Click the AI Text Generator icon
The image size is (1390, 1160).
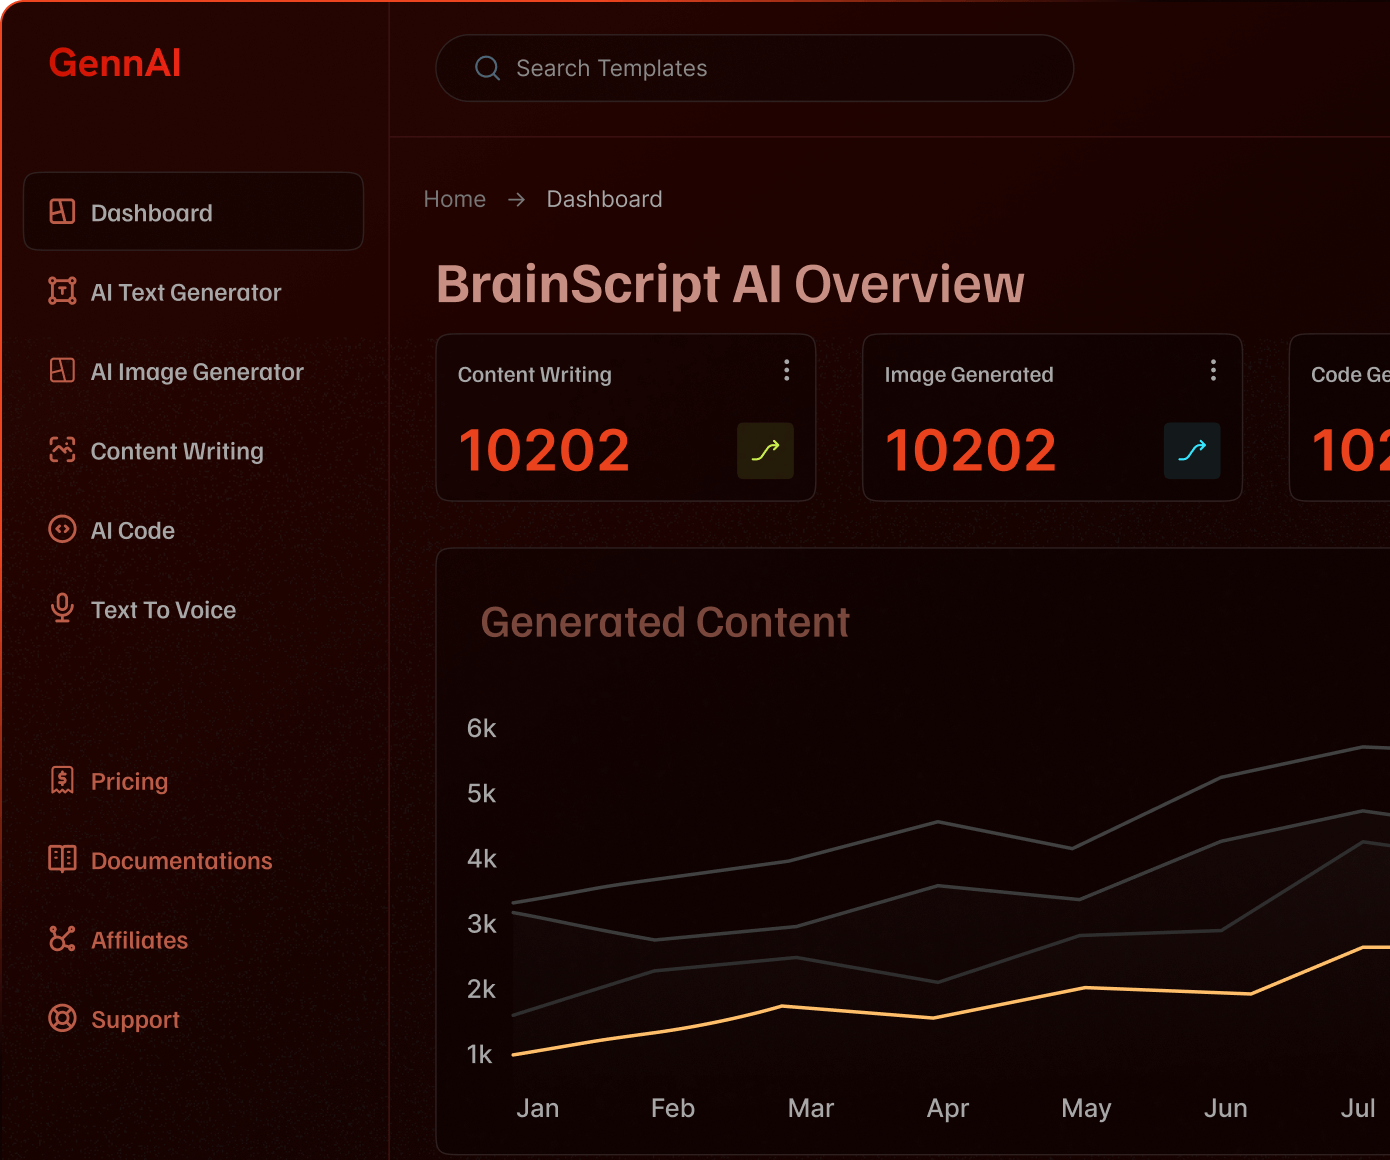(62, 291)
